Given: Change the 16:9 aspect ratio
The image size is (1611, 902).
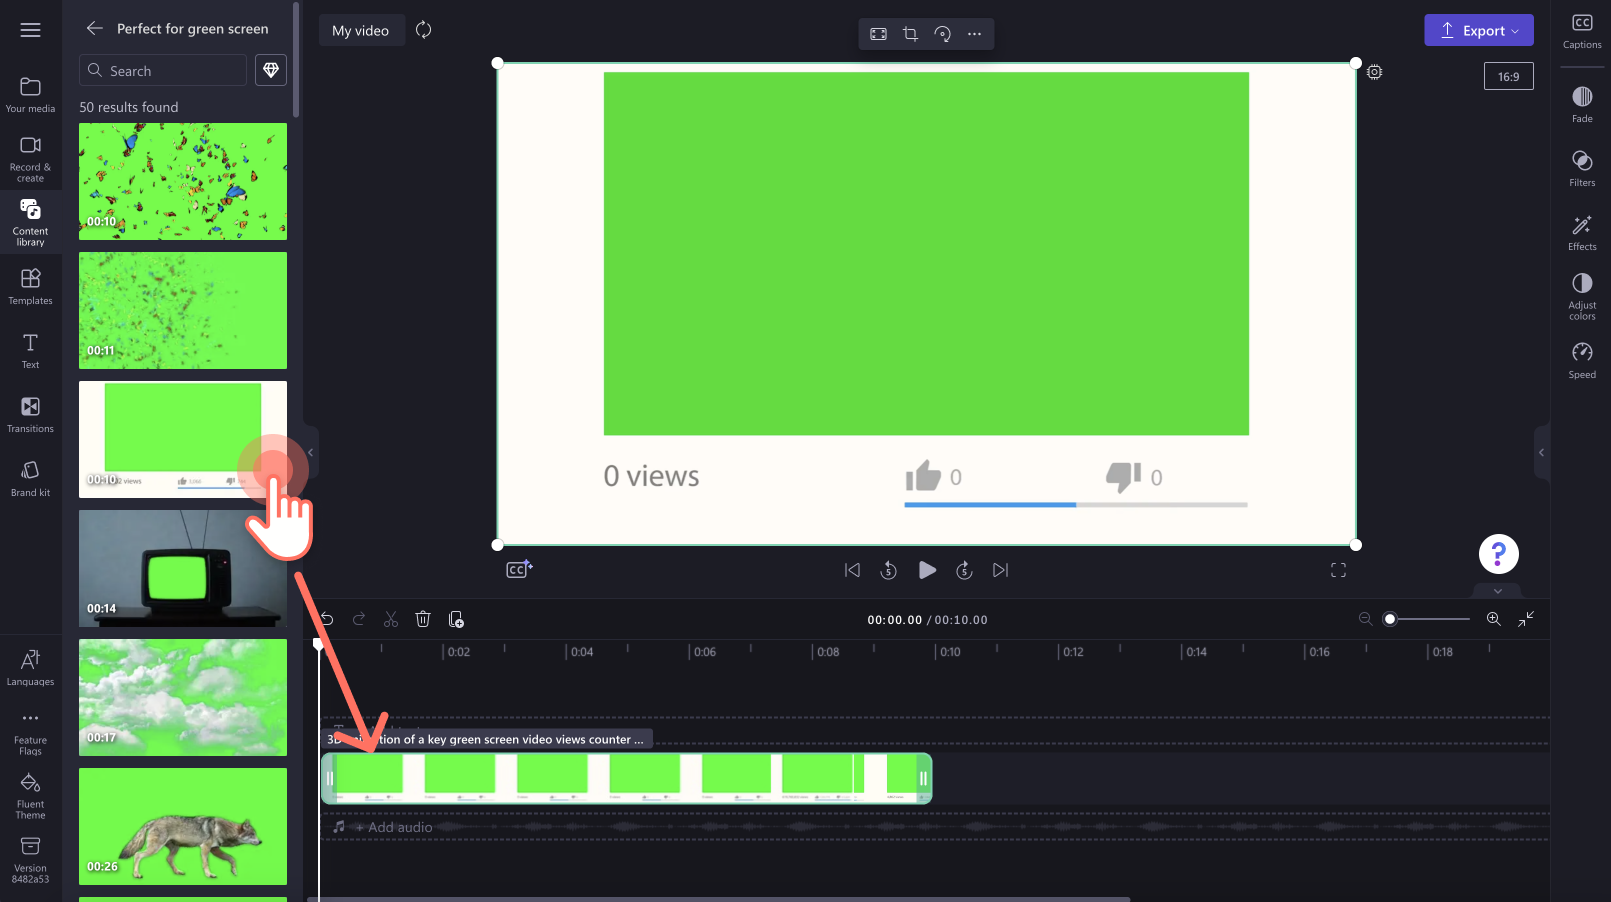Looking at the screenshot, I should click(x=1508, y=77).
